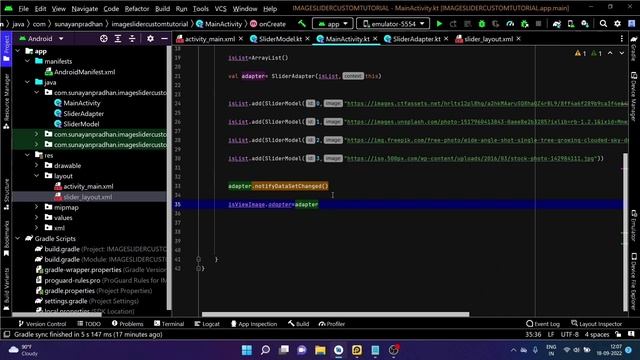Open editor tabs more options menu
The width and height of the screenshot is (640, 360).
click(622, 39)
